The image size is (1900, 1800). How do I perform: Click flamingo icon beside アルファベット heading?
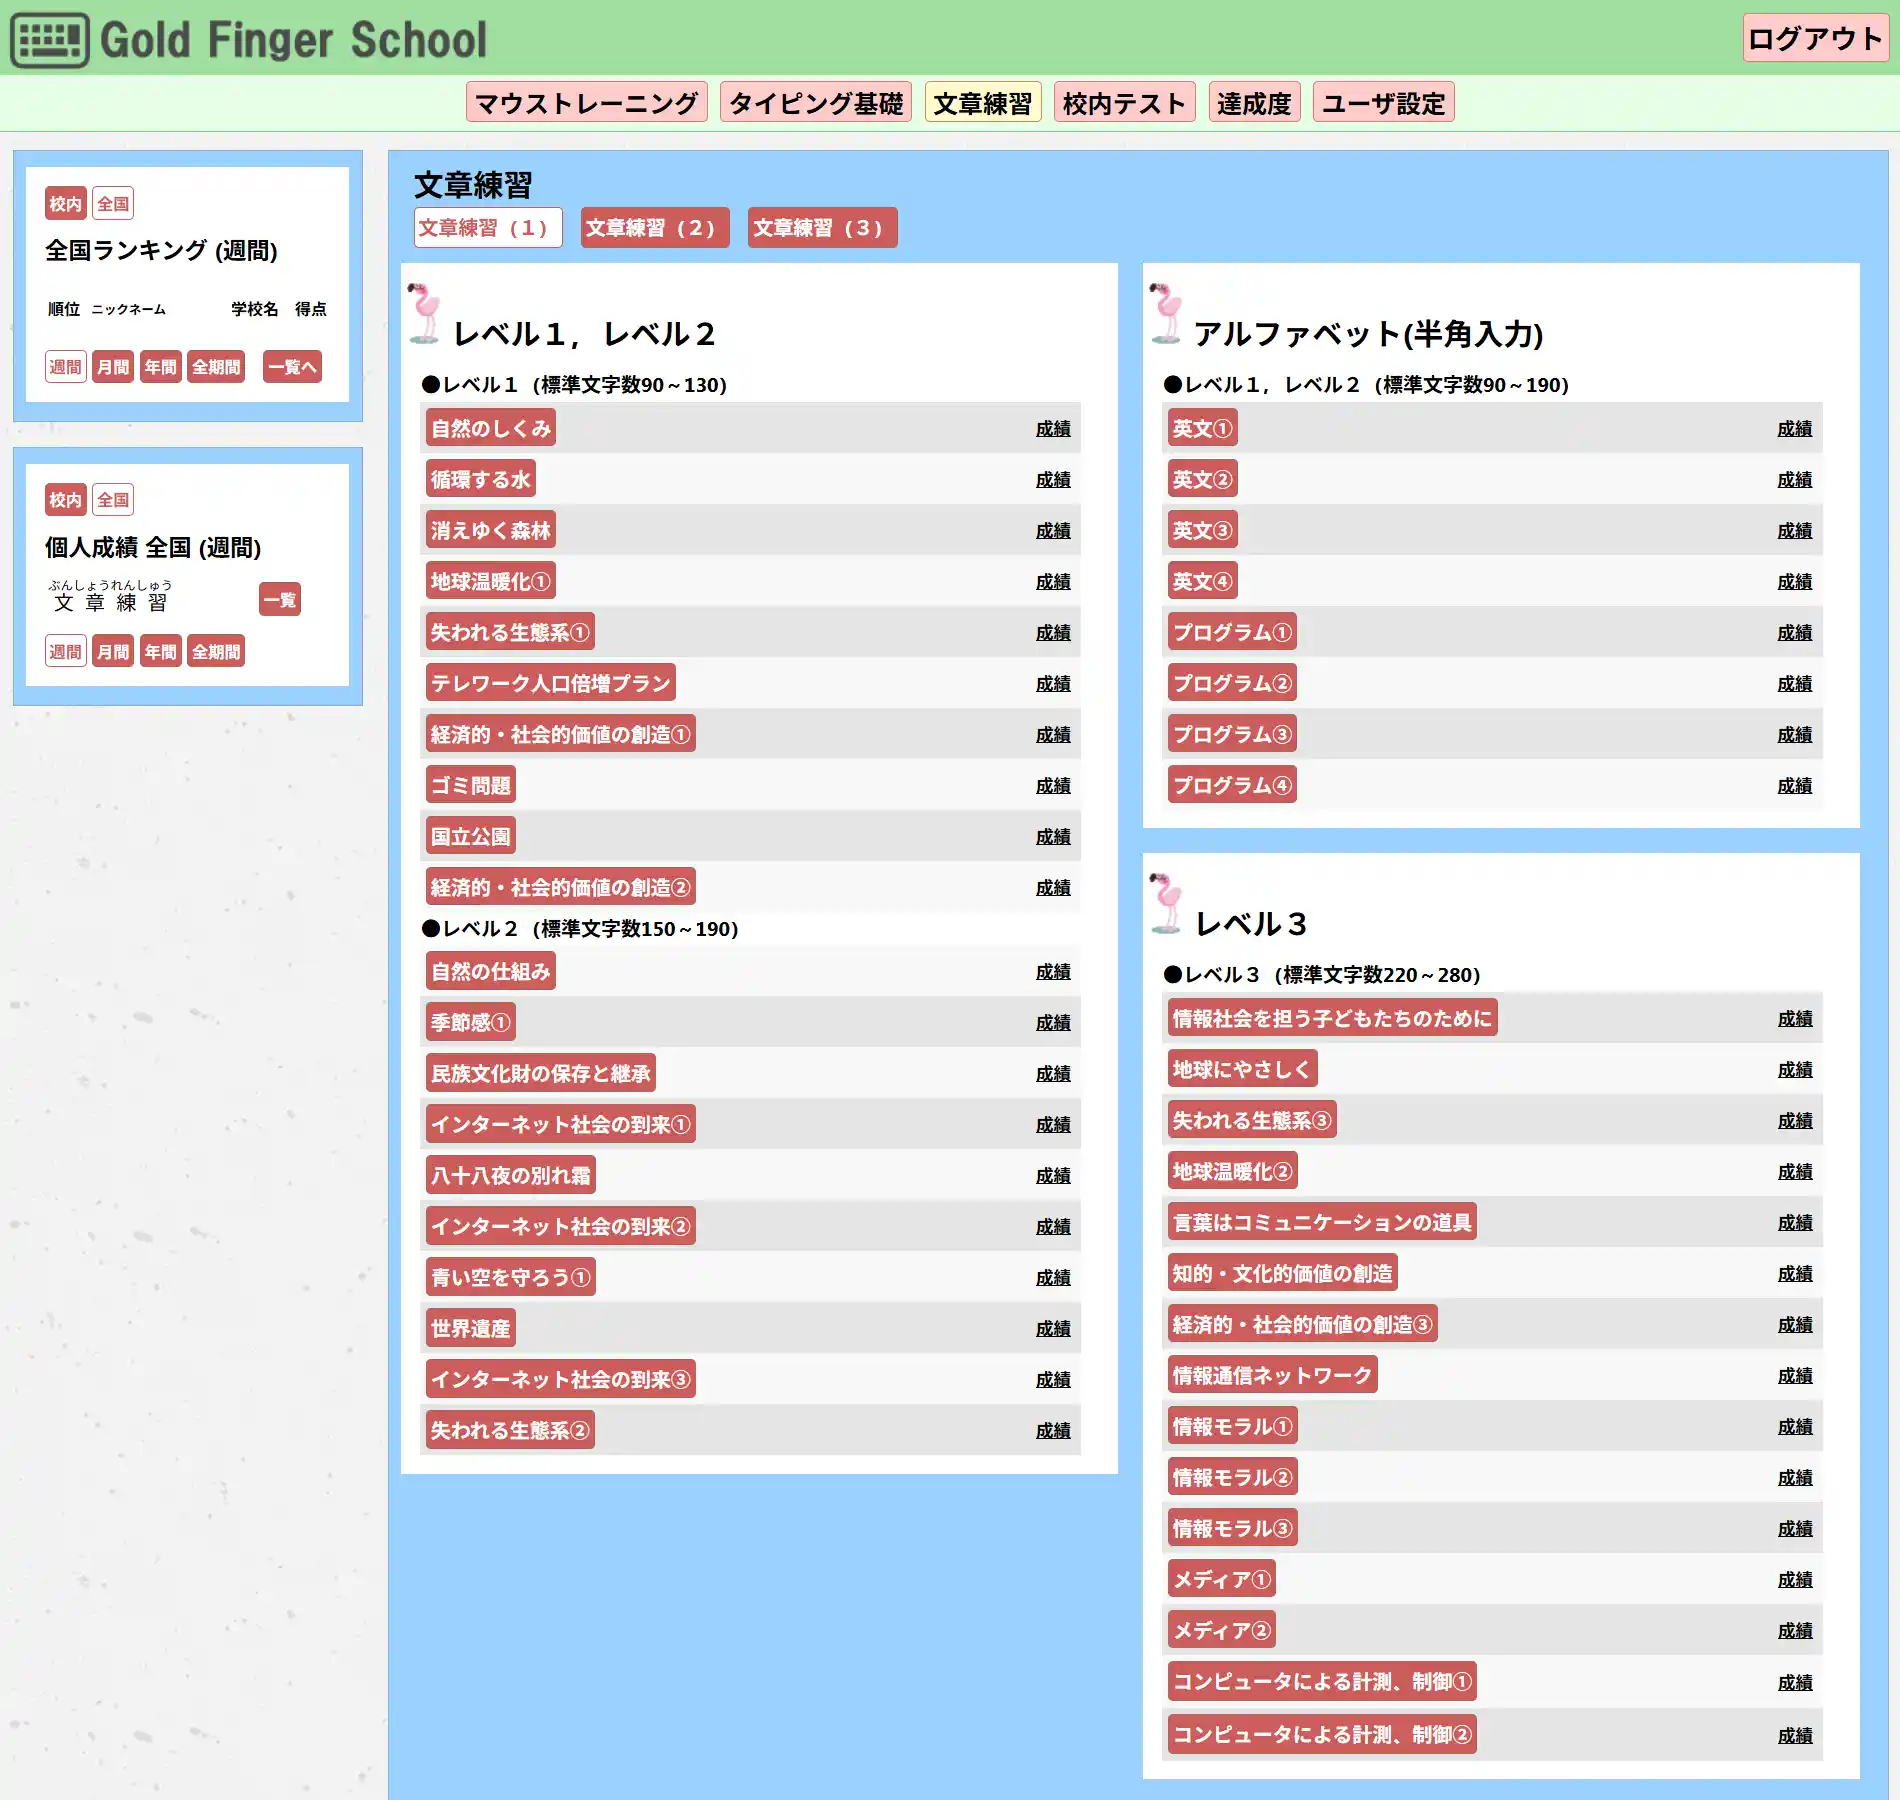tap(1166, 314)
